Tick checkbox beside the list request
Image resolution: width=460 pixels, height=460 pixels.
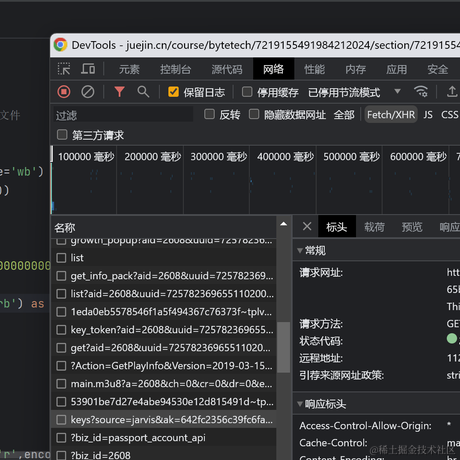coord(61,258)
